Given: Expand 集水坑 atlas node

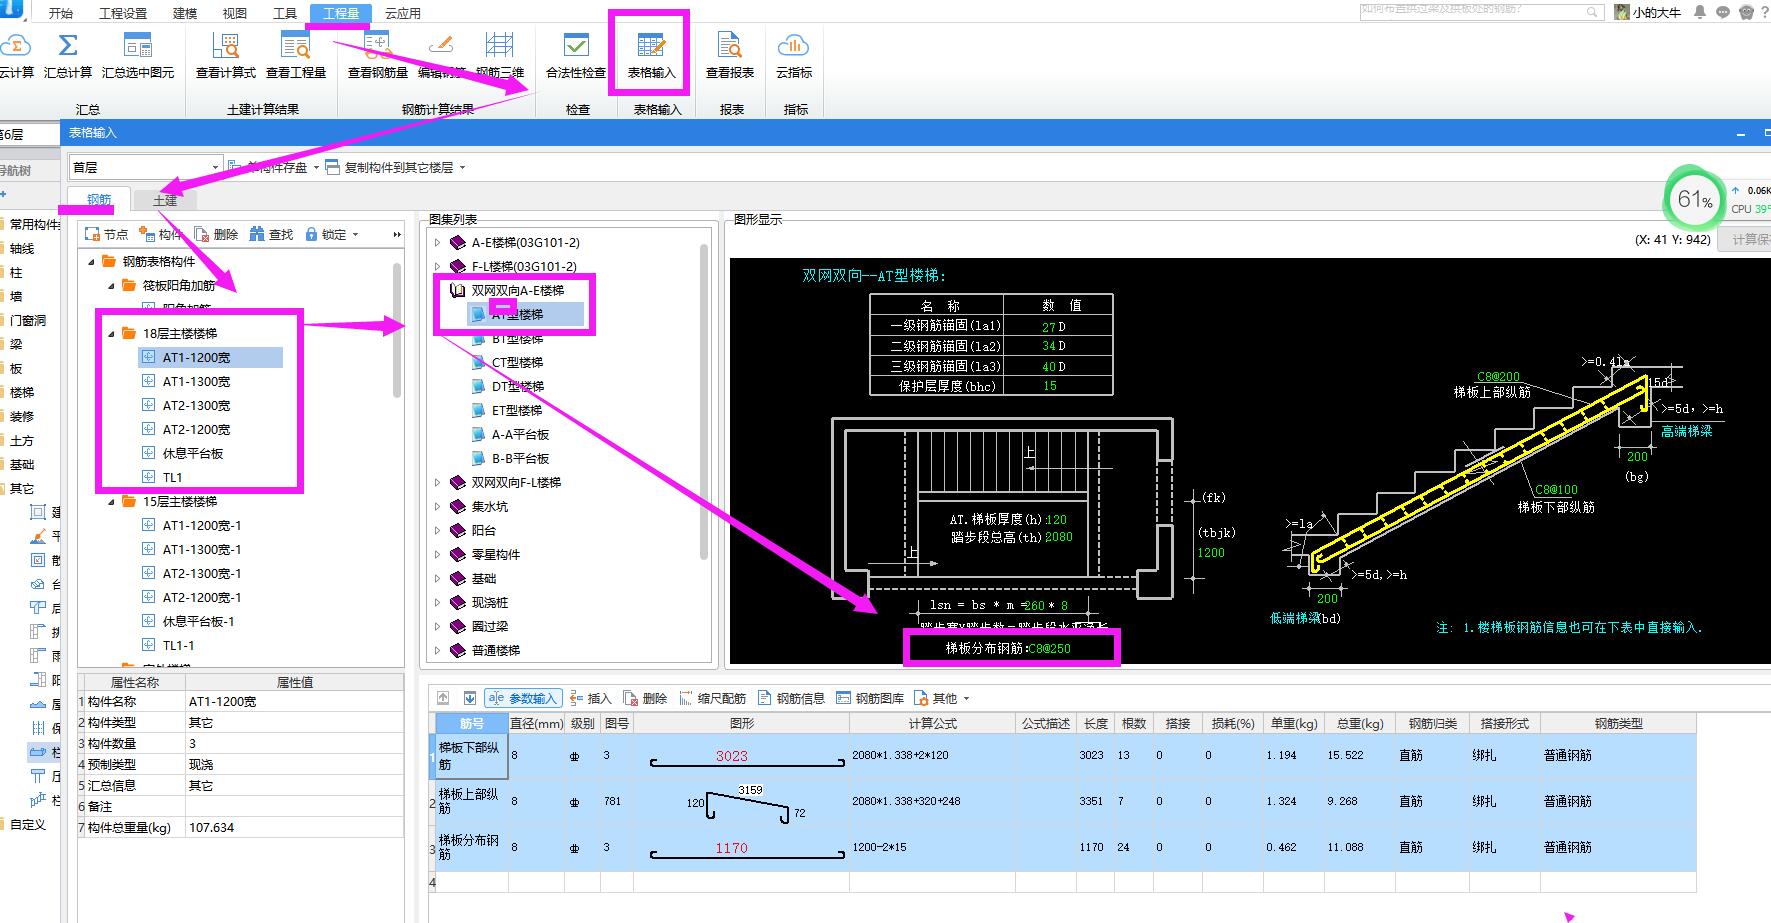Looking at the screenshot, I should coord(437,506).
